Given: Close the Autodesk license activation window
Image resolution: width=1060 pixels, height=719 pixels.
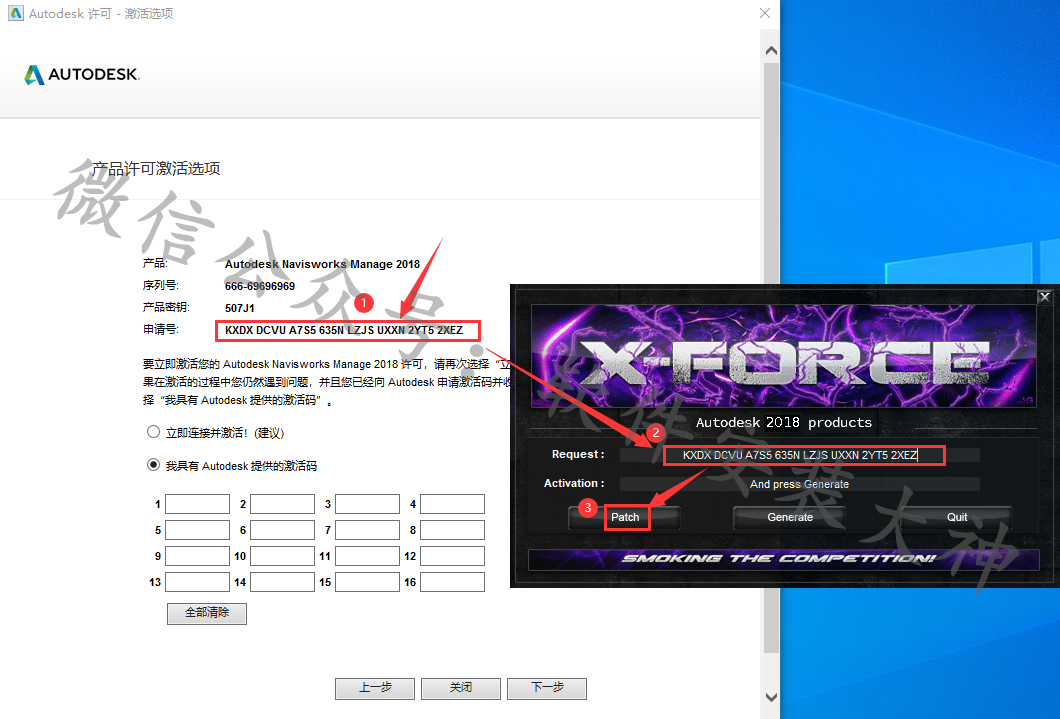Looking at the screenshot, I should (765, 13).
